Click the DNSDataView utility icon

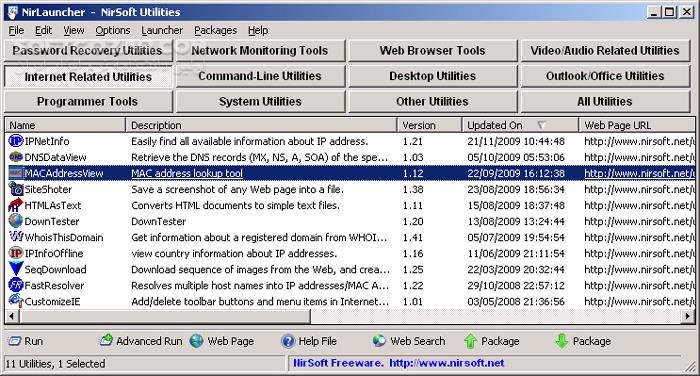(x=16, y=157)
